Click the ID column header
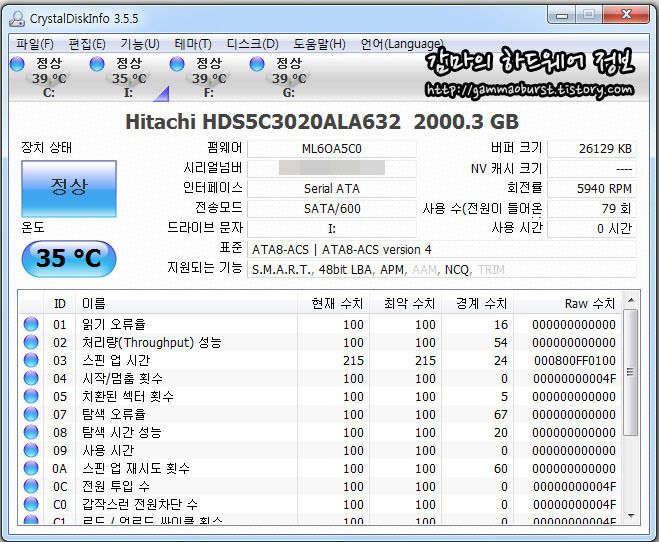This screenshot has height=542, width=659. 60,303
